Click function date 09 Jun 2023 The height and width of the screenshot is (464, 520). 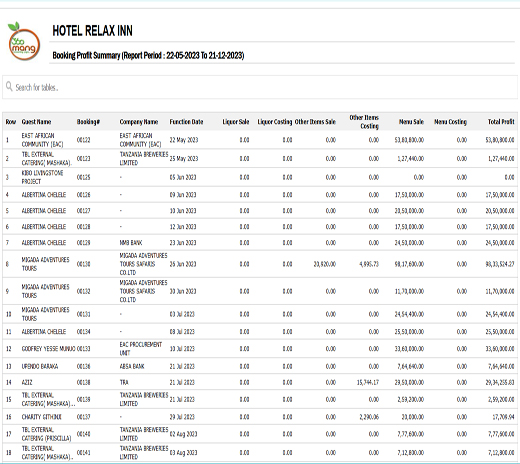point(183,195)
